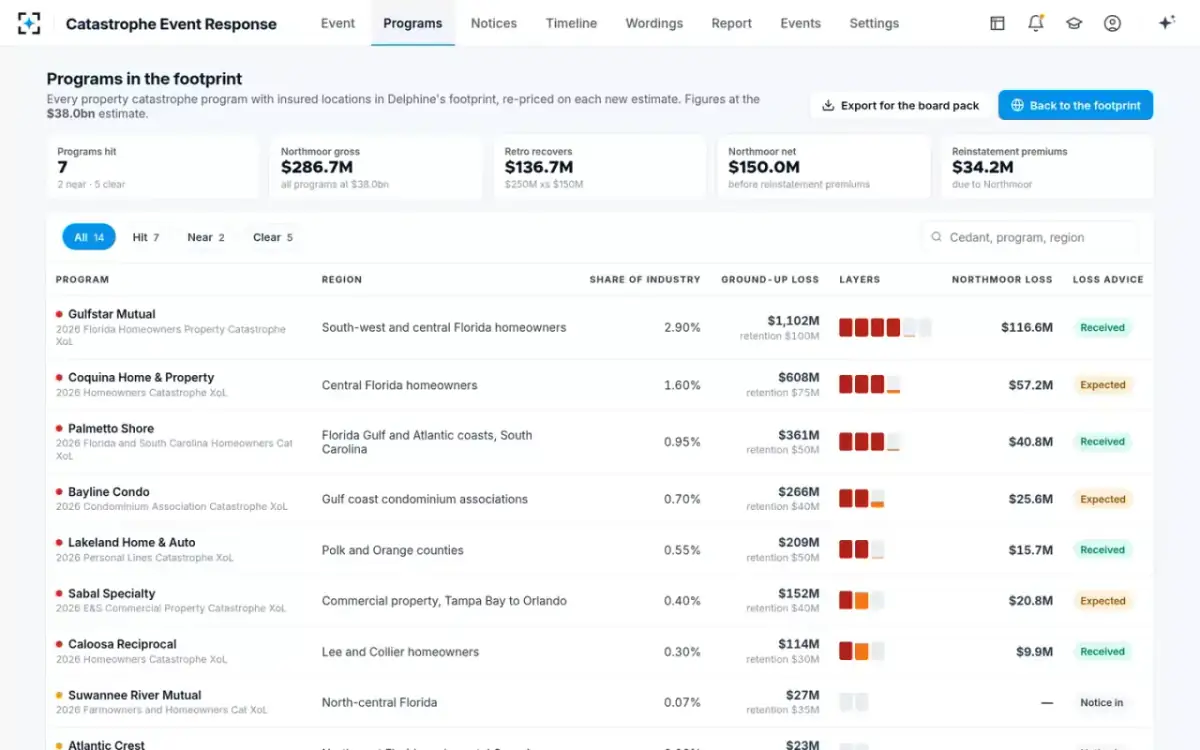The height and width of the screenshot is (750, 1200).
Task: Click the Catastrophe Event Response app logo
Action: coord(29,23)
